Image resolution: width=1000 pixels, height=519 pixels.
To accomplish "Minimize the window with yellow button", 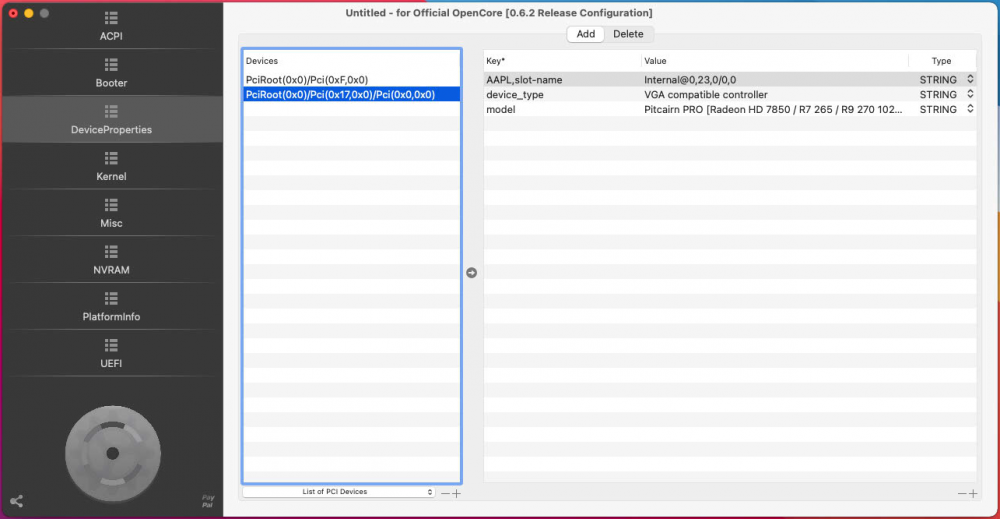I will pyautogui.click(x=29, y=13).
